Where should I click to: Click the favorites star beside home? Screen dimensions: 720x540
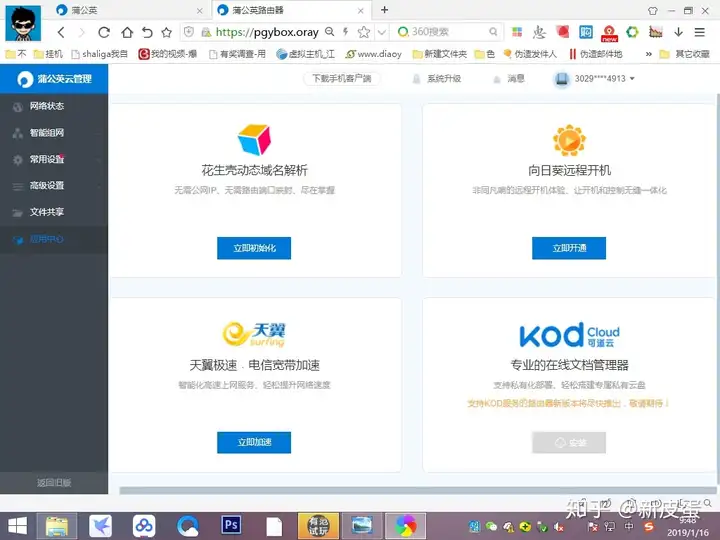click(167, 32)
